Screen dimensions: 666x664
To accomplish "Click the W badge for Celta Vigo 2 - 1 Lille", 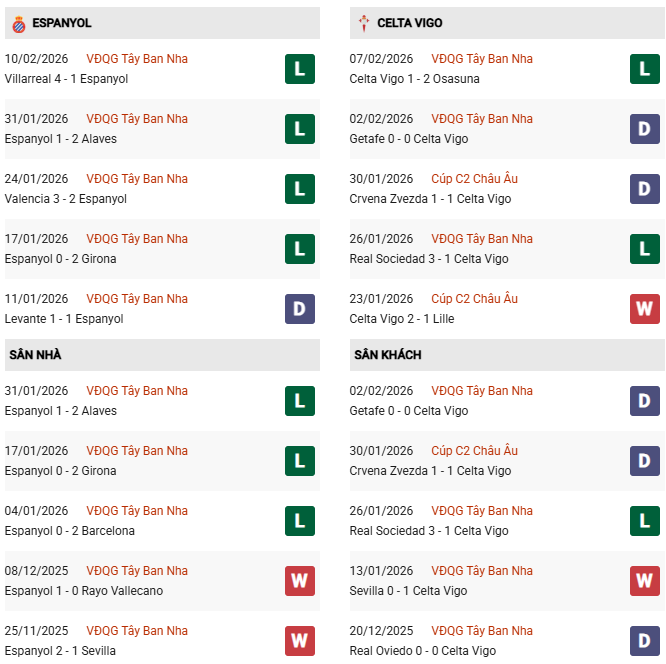I will tap(644, 309).
